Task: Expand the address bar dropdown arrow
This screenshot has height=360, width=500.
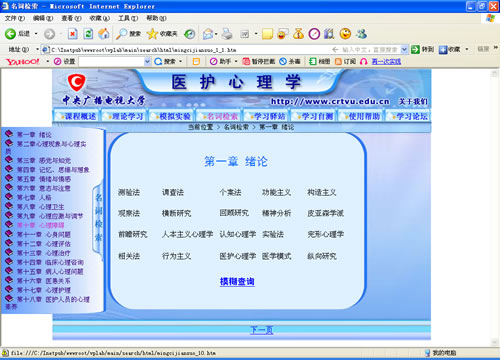Action: [x=404, y=50]
